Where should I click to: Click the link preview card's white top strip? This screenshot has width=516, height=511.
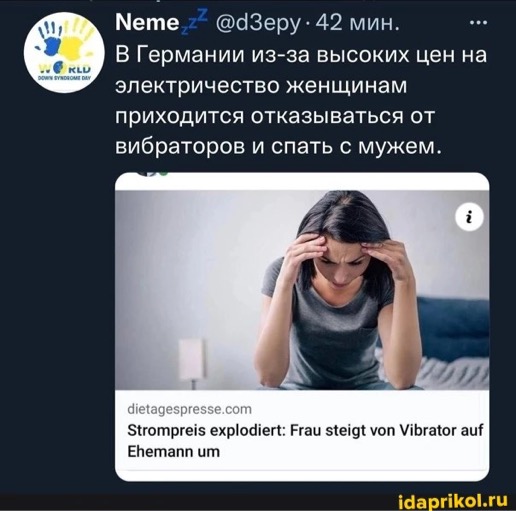pos(302,182)
